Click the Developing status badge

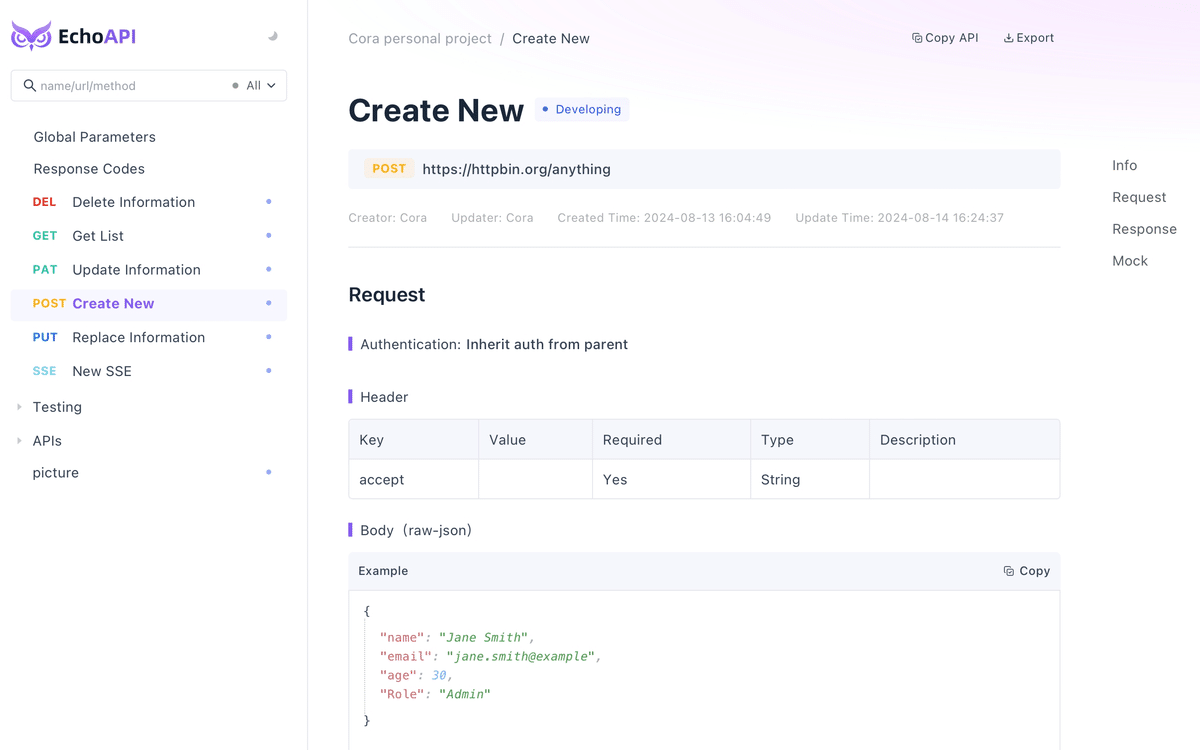pos(581,110)
